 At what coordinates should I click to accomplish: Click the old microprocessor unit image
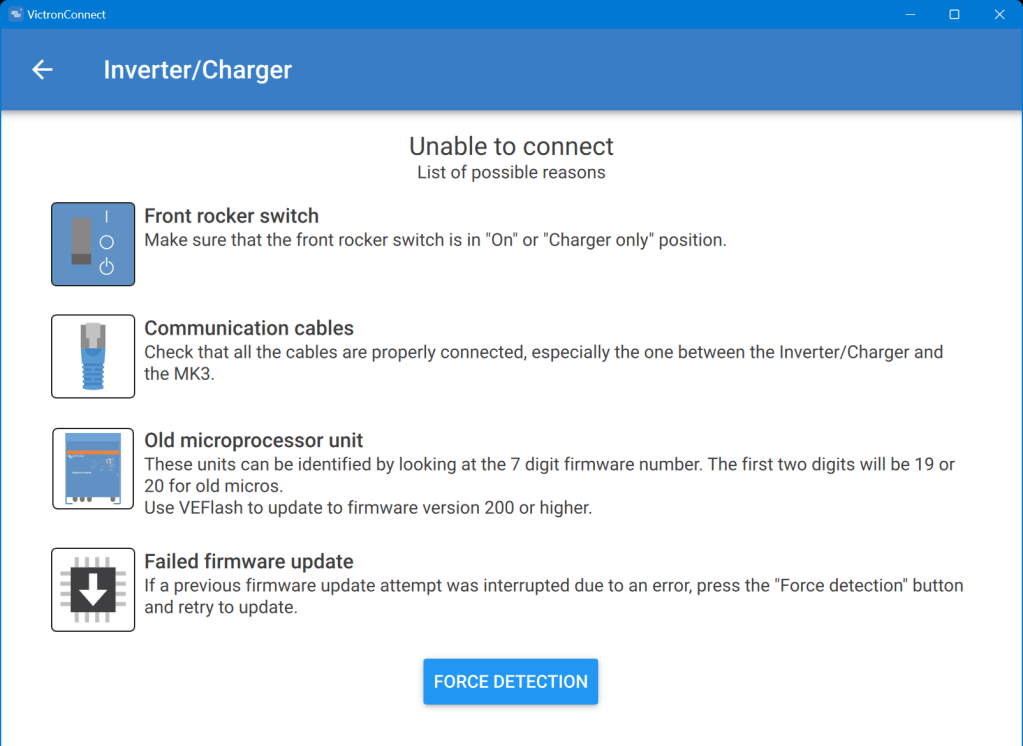[x=93, y=468]
